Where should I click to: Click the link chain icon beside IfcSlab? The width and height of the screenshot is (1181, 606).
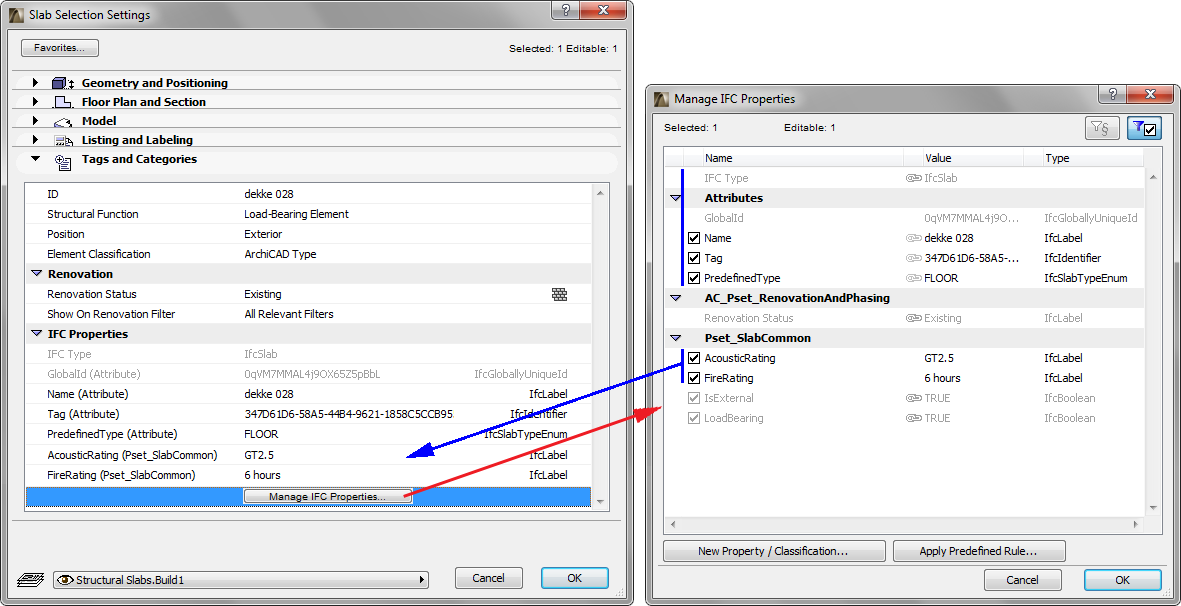[914, 178]
